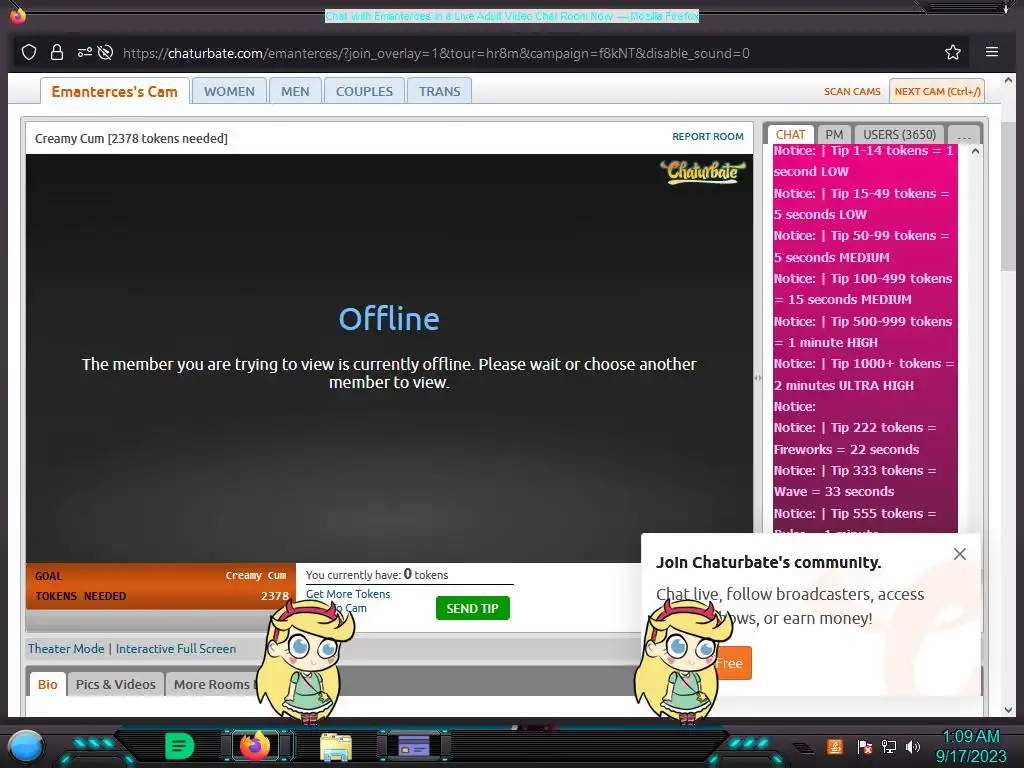
Task: Click the chaturbate.com URL address field
Action: click(x=436, y=54)
